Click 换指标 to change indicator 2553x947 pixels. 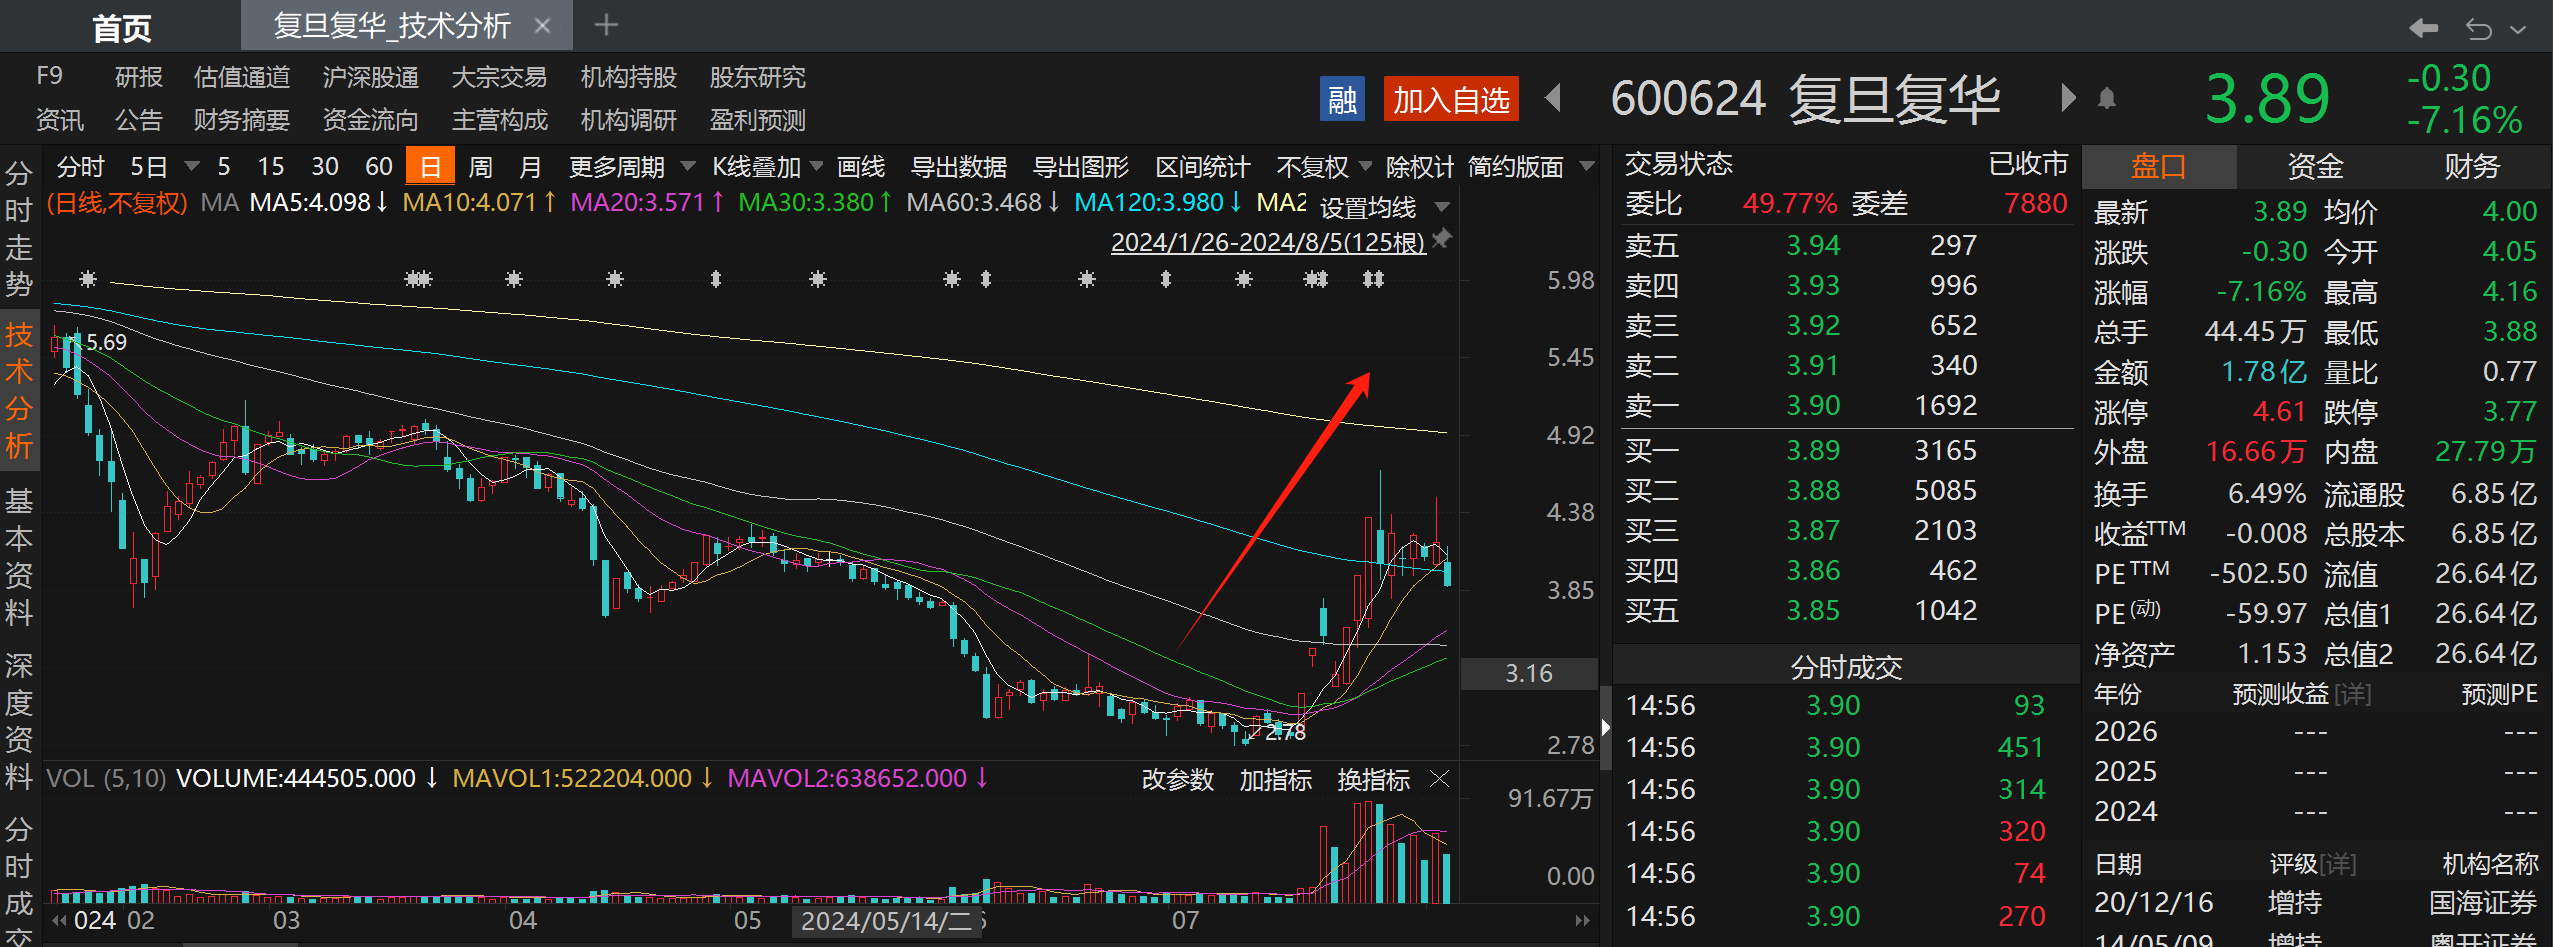(x=1374, y=779)
